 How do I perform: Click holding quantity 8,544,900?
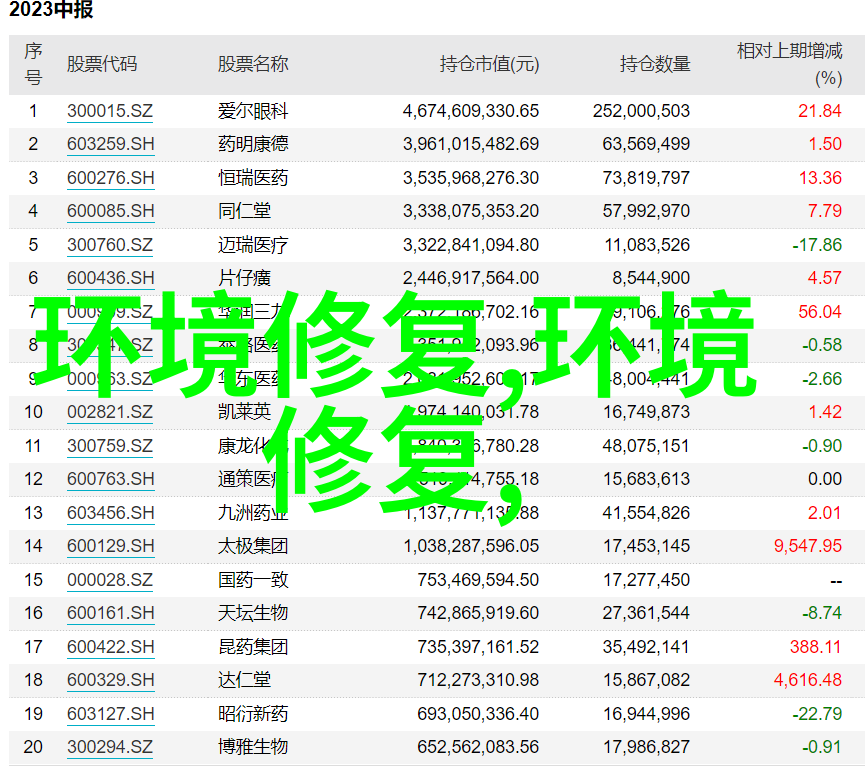tap(651, 278)
